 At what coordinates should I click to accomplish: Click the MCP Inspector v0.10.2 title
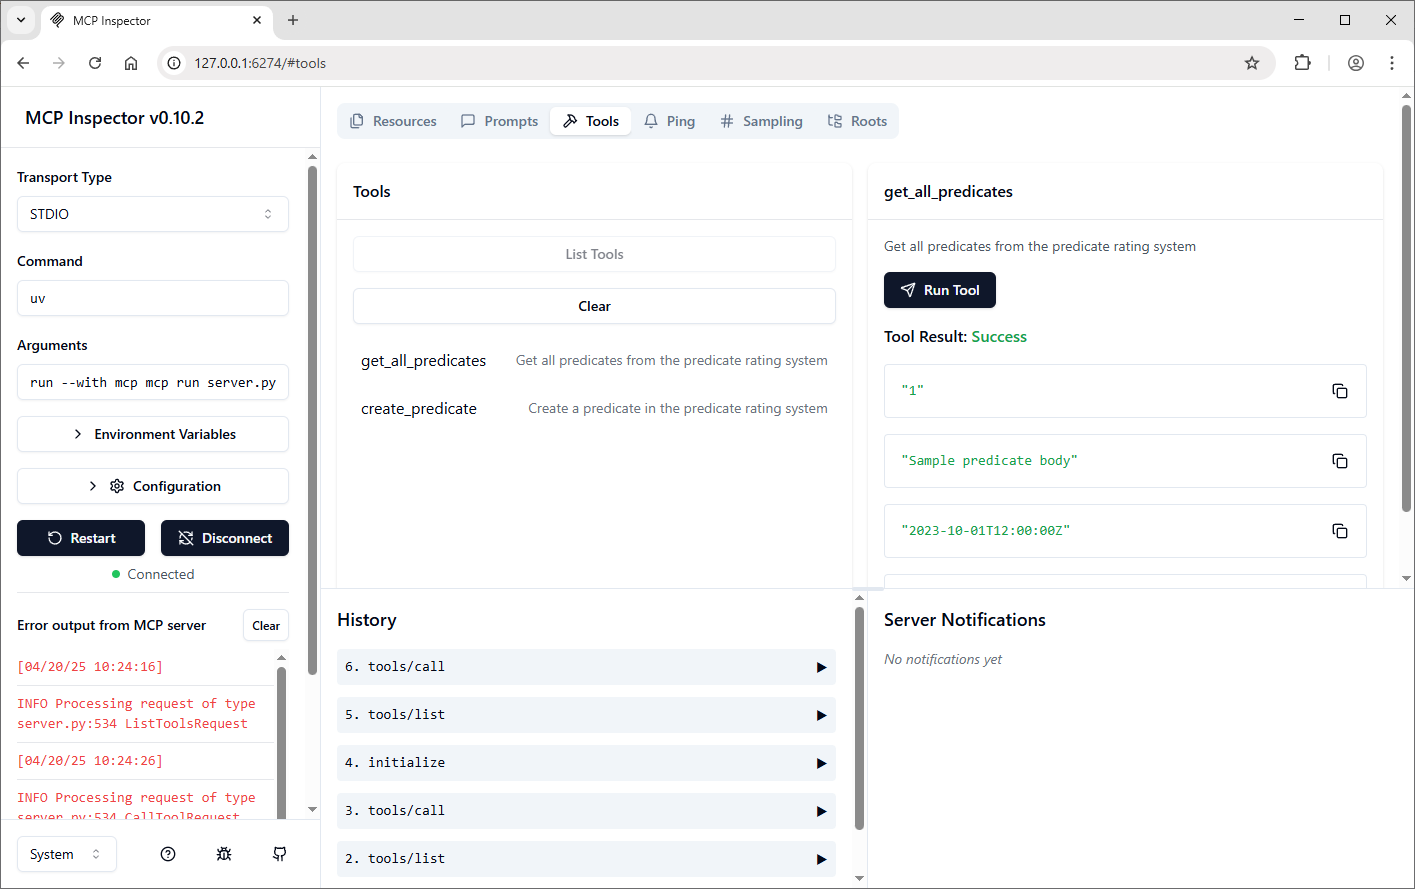pyautogui.click(x=115, y=118)
